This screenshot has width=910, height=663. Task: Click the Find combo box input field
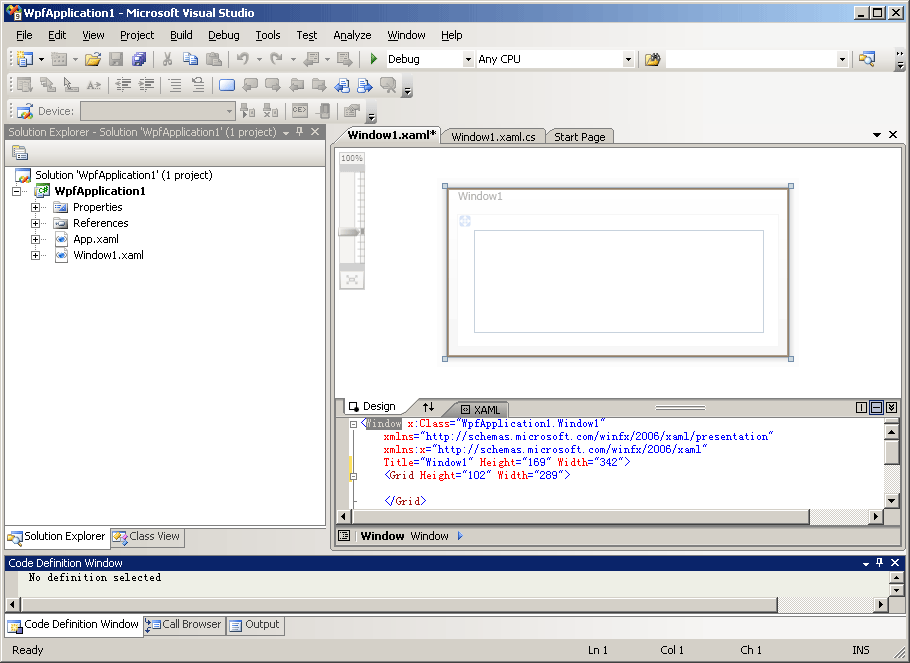point(752,59)
